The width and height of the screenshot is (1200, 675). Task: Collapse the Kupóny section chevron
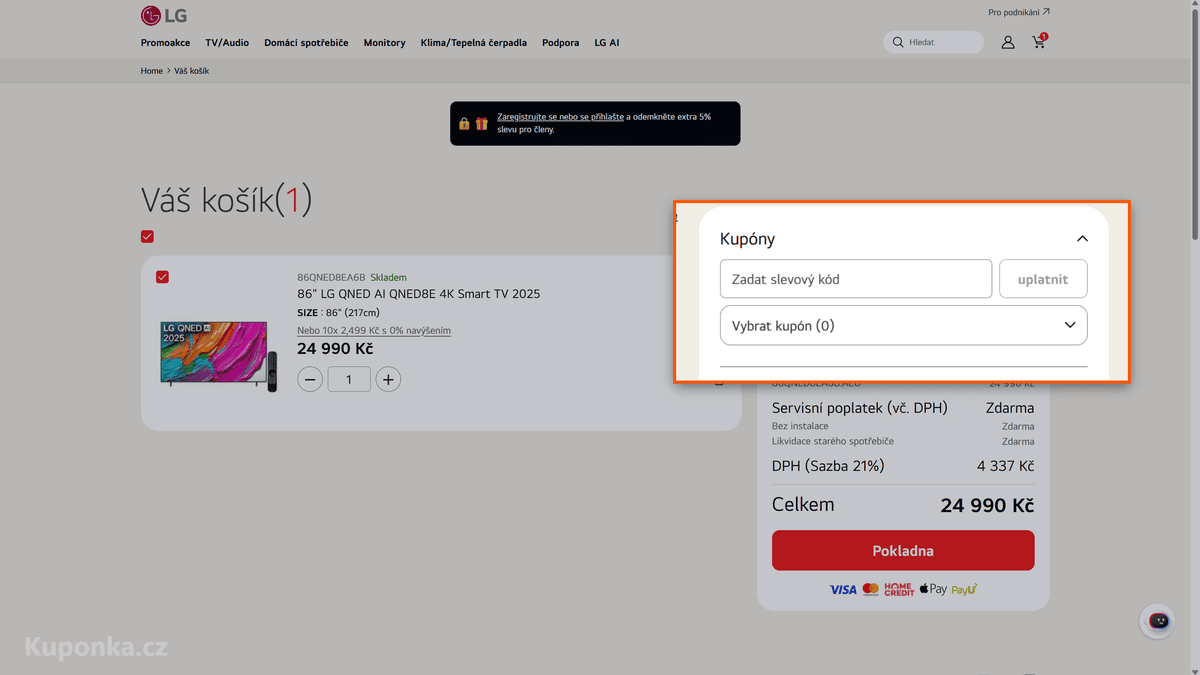(x=1081, y=239)
